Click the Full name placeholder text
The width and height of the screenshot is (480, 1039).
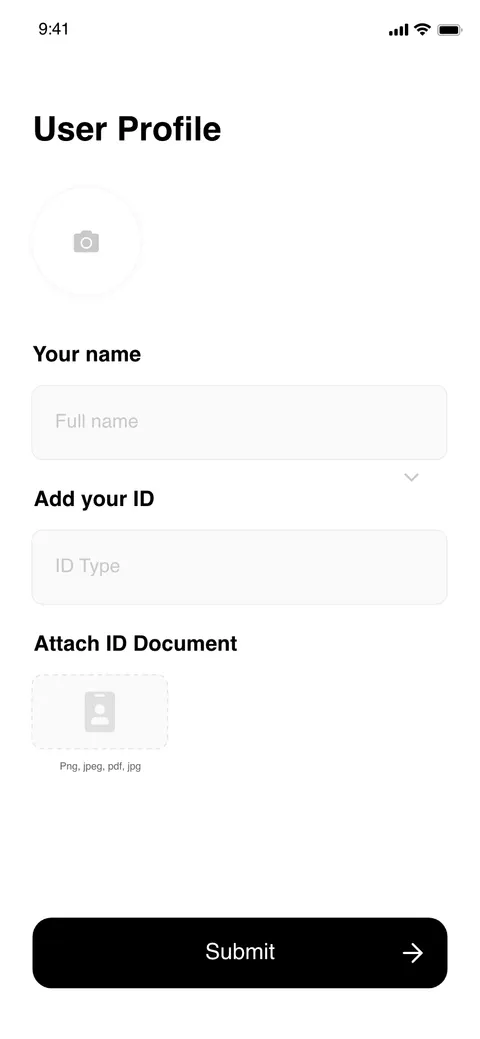(97, 421)
